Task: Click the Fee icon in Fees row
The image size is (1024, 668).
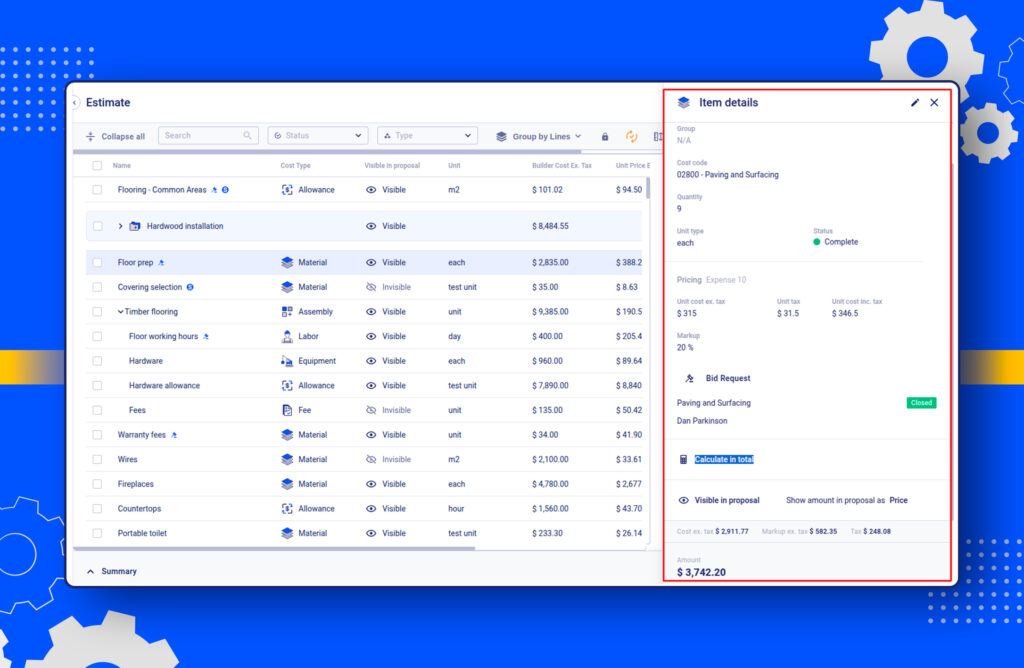Action: (x=287, y=410)
